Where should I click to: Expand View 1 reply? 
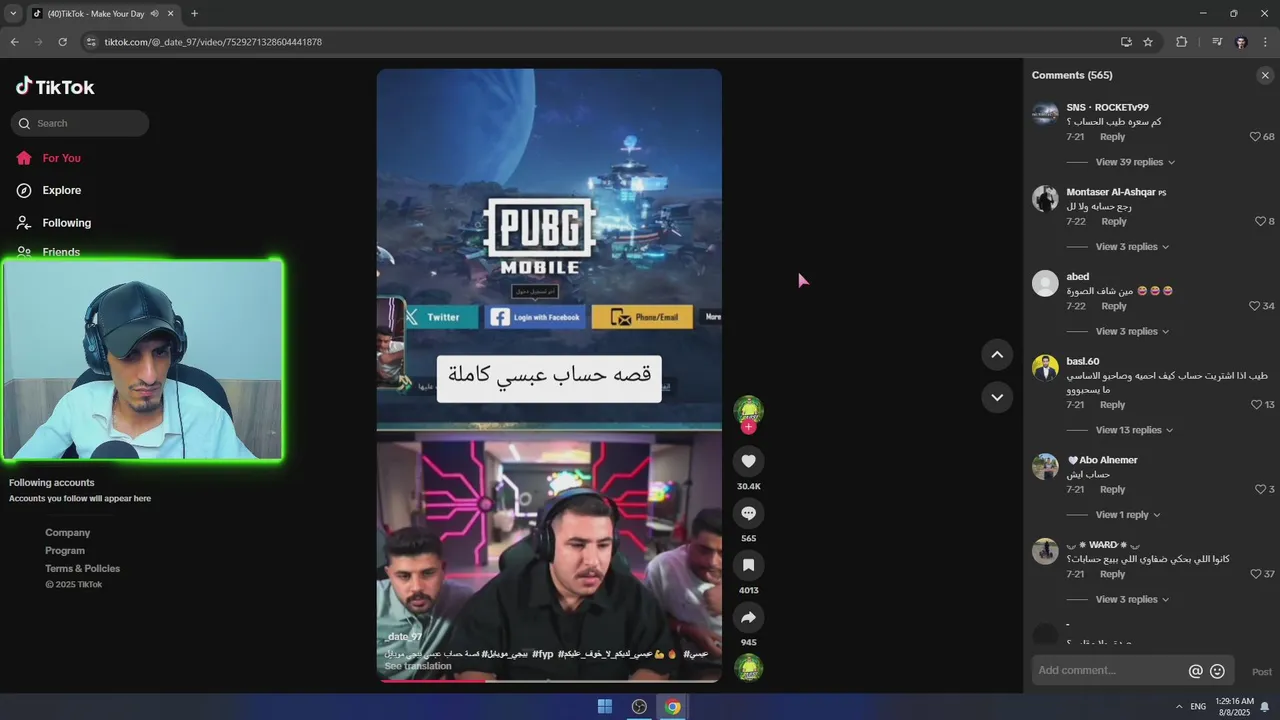point(1128,515)
